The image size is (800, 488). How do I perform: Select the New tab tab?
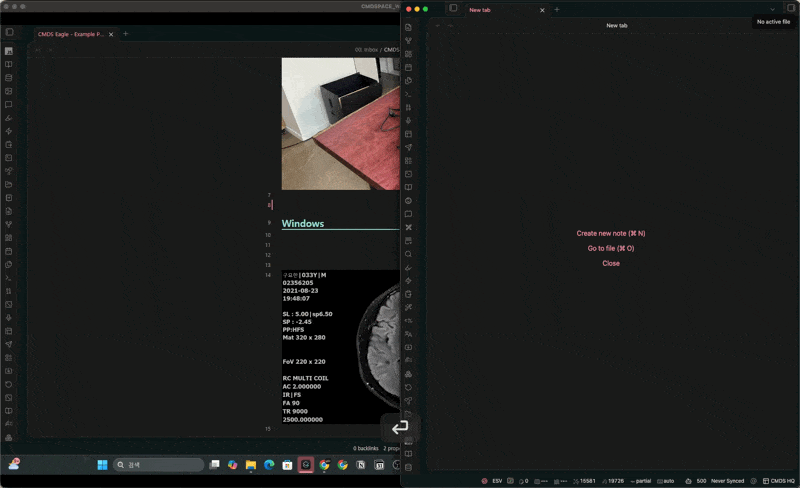pos(480,10)
